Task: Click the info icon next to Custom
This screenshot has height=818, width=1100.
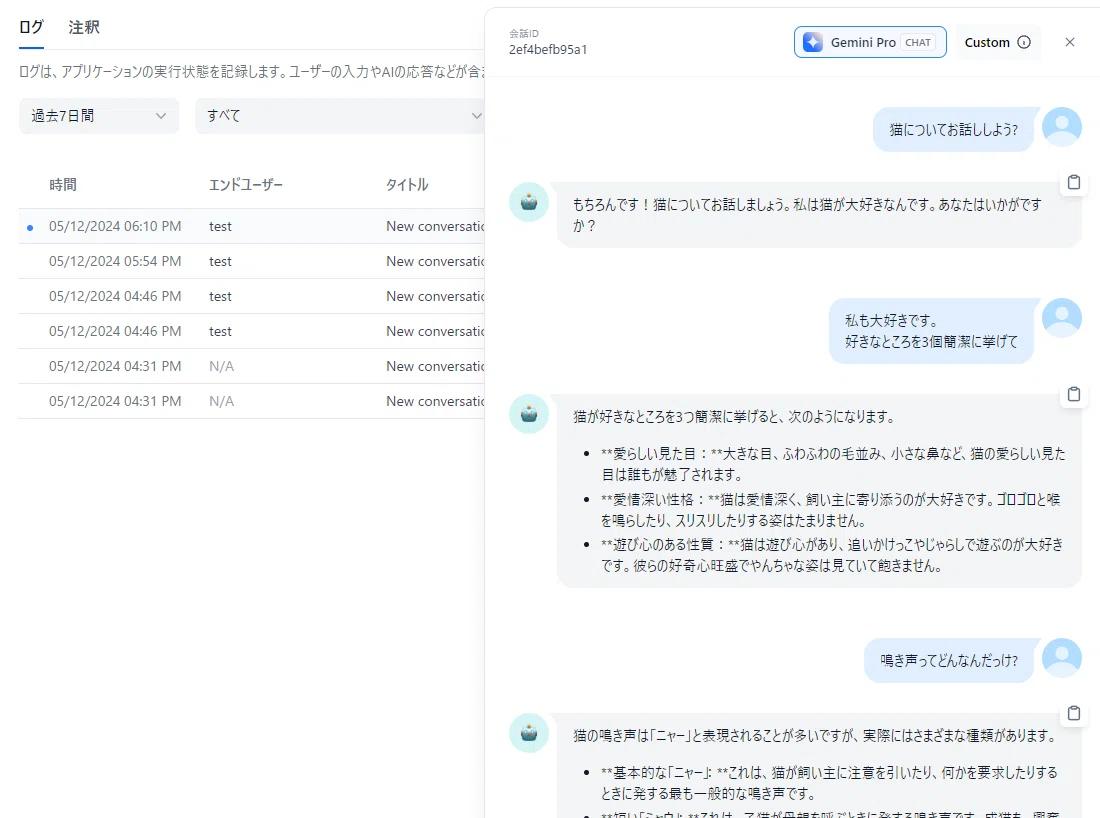Action: click(x=1024, y=42)
